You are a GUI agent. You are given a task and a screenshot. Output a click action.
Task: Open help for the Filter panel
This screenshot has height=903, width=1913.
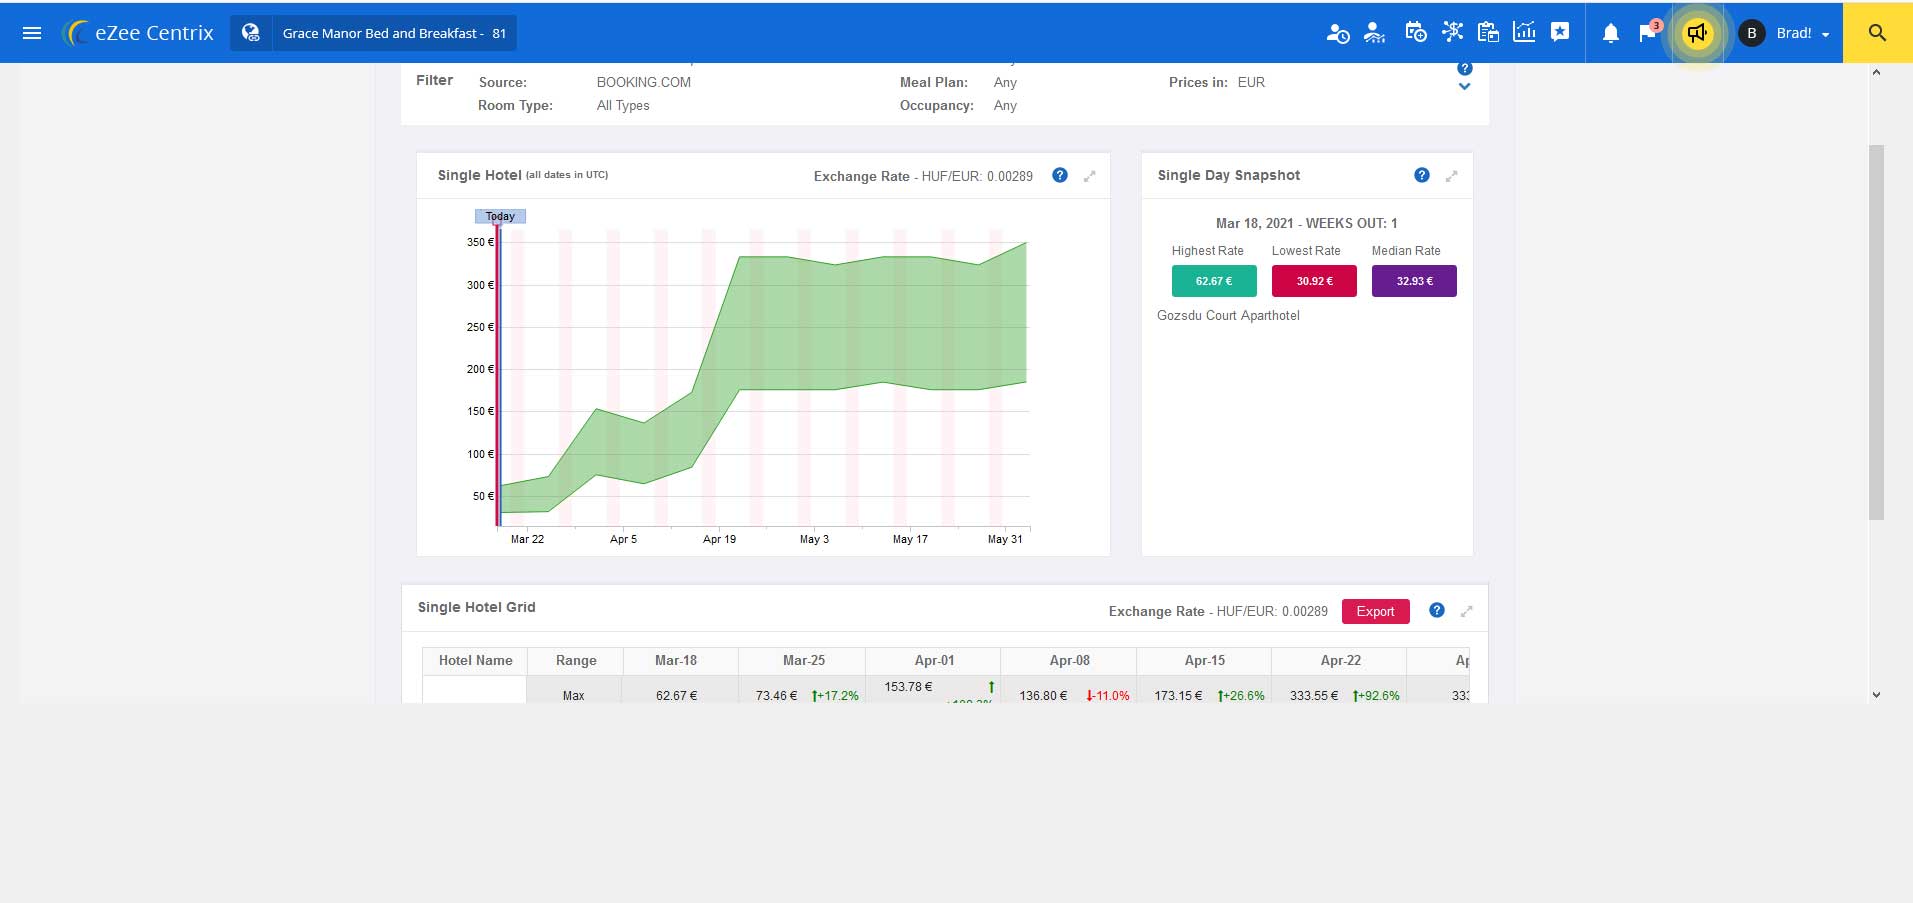1465,69
